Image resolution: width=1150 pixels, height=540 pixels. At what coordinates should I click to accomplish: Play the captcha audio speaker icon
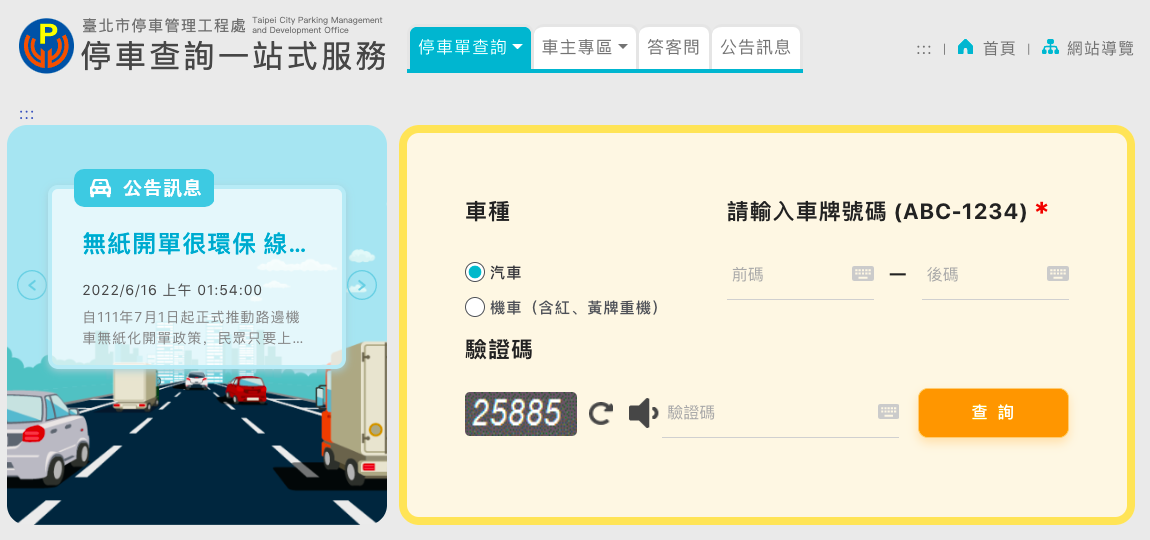[643, 413]
